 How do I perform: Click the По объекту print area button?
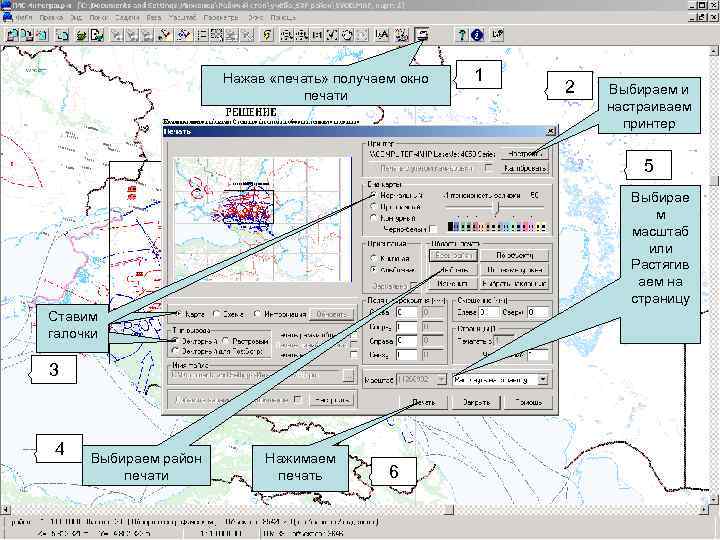[x=514, y=255]
